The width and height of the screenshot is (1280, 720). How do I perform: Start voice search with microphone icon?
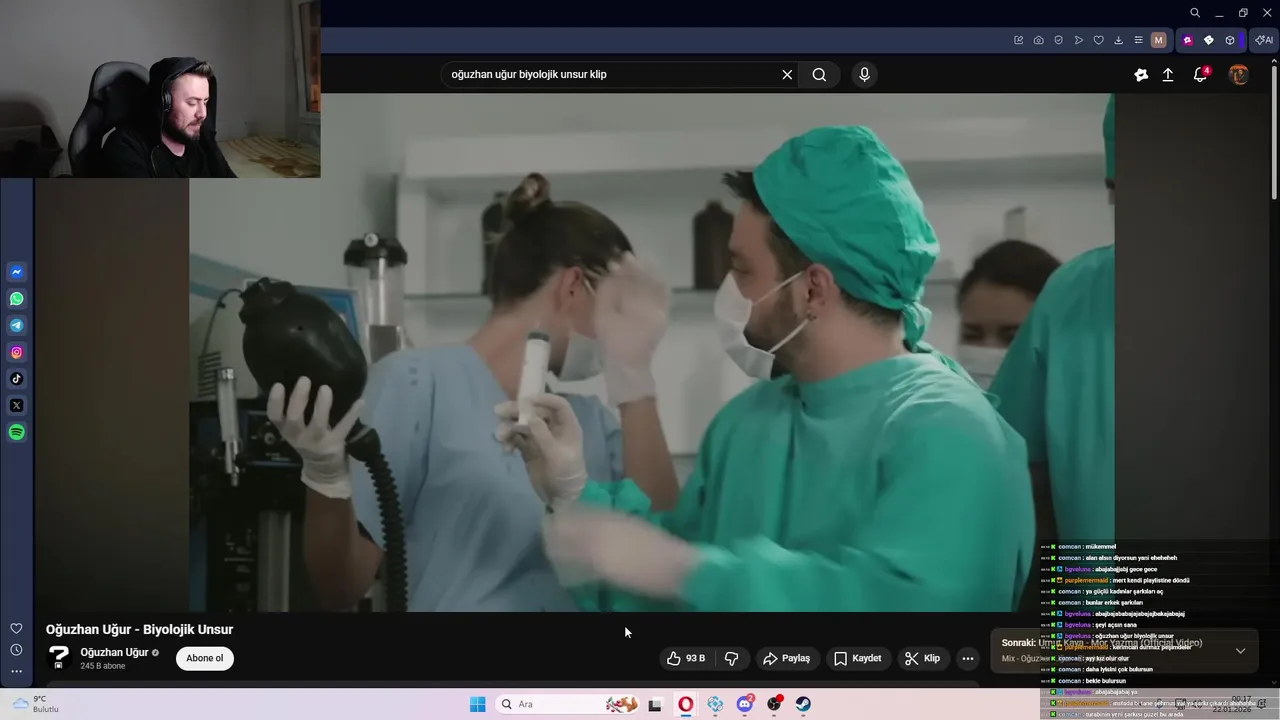865,74
